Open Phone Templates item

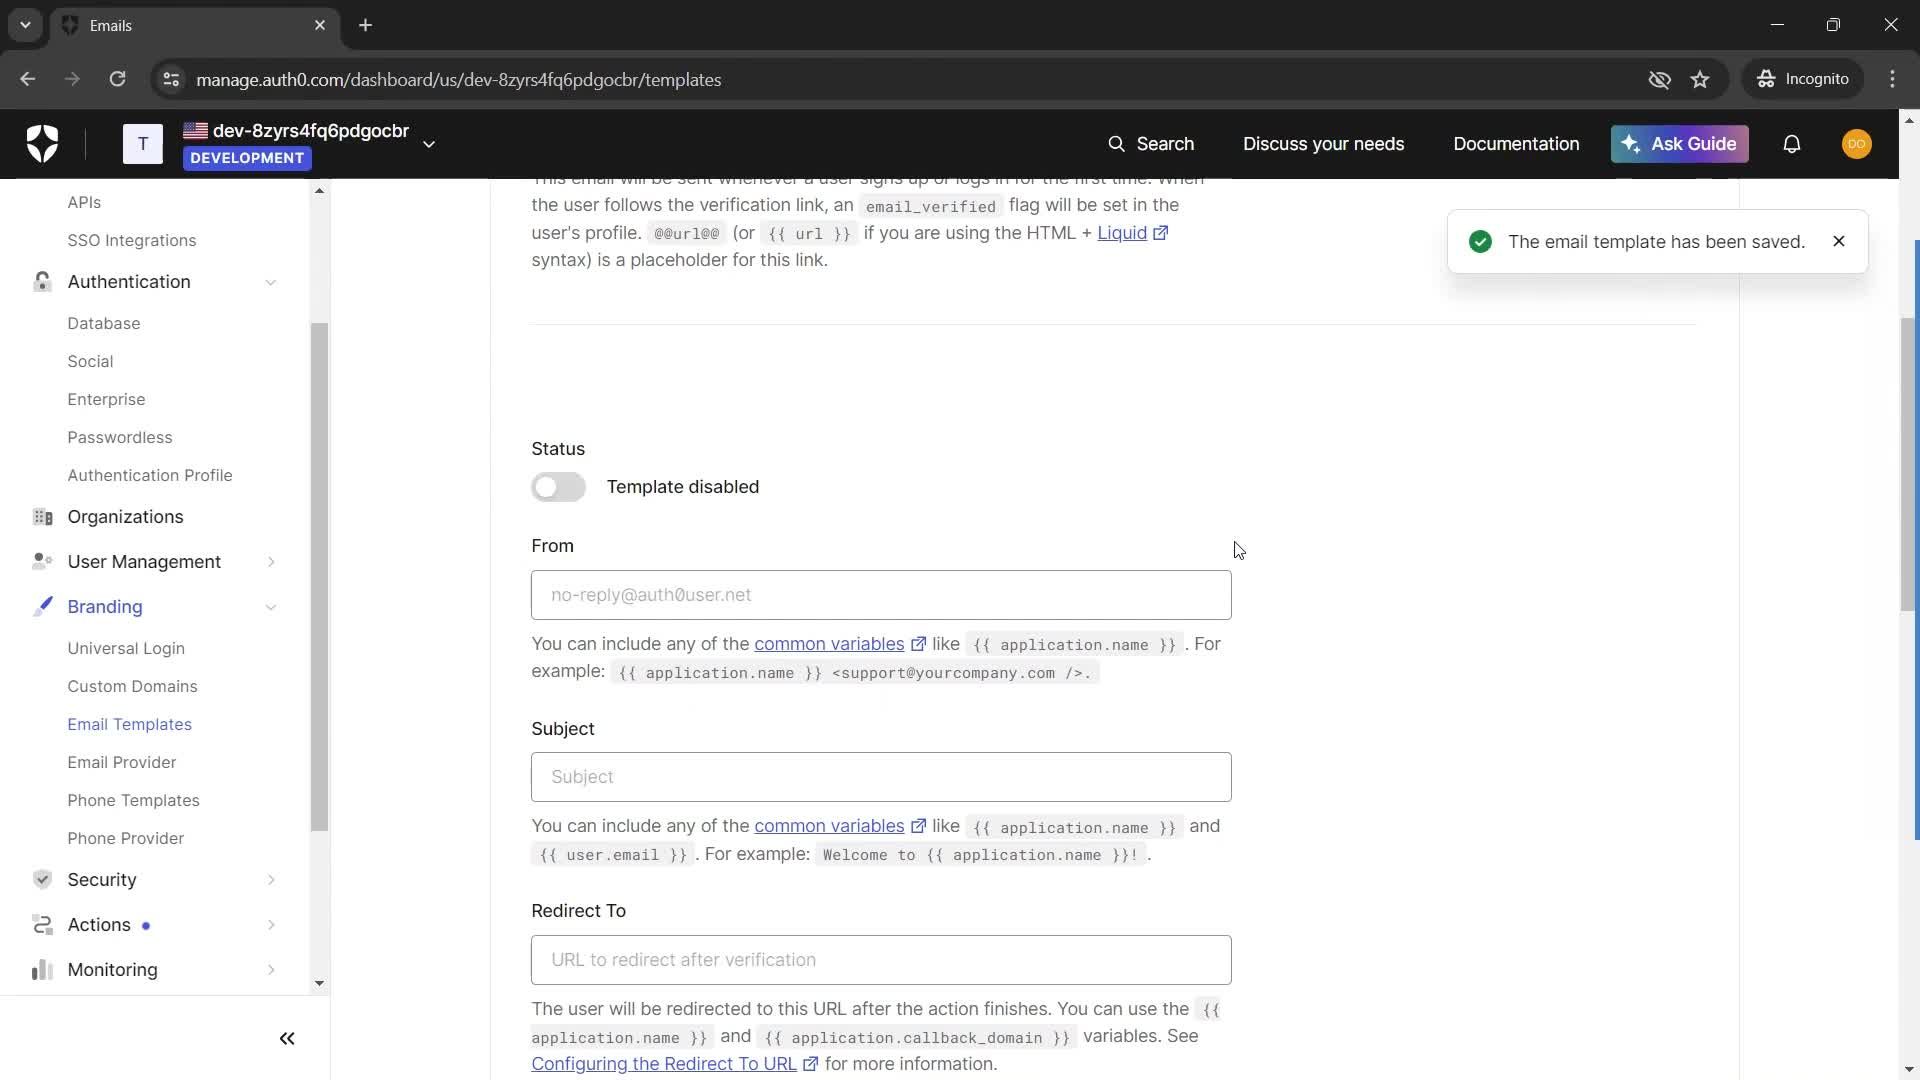(x=133, y=800)
